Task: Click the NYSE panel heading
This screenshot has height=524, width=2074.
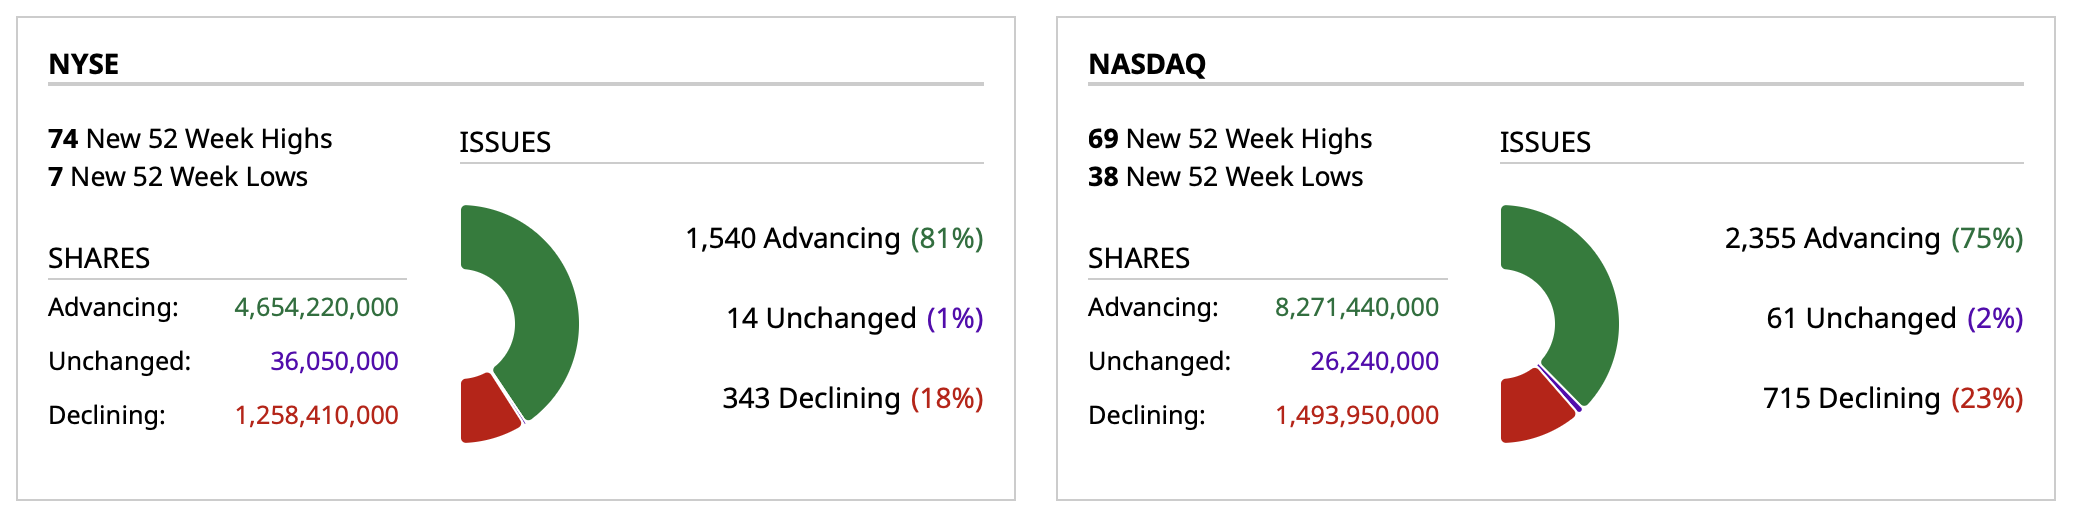Action: click(x=84, y=64)
